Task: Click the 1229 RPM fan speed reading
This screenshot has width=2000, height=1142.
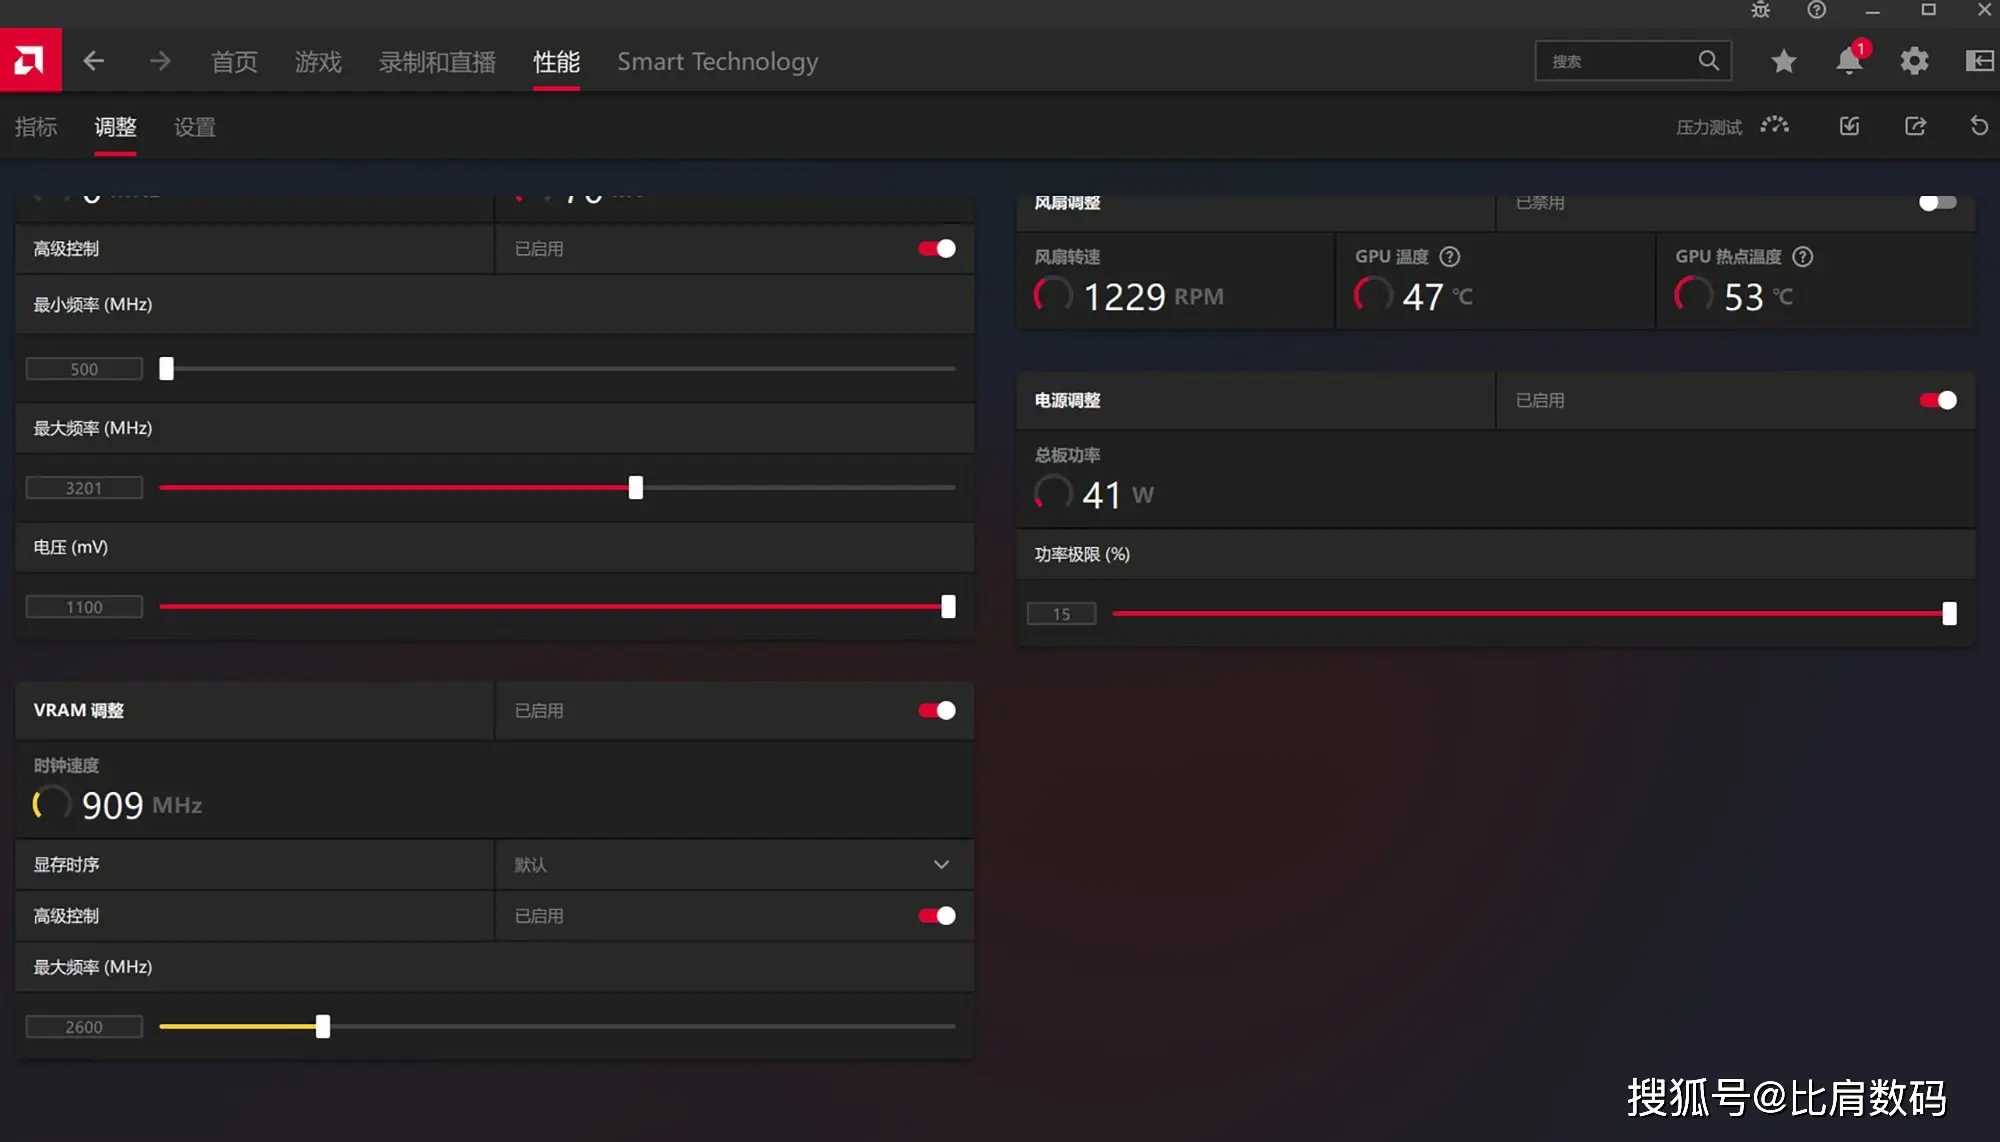Action: tap(1153, 297)
